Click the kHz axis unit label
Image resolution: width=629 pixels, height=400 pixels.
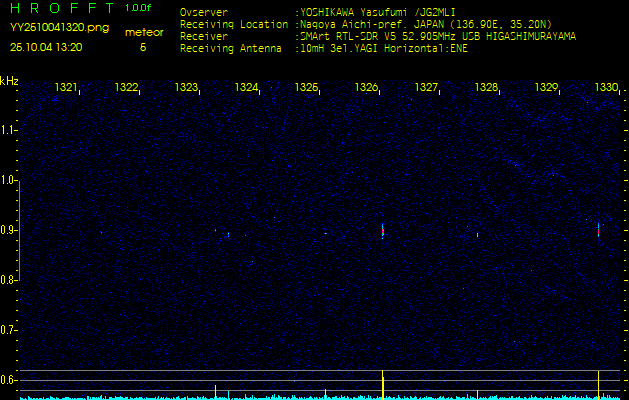pos(9,80)
